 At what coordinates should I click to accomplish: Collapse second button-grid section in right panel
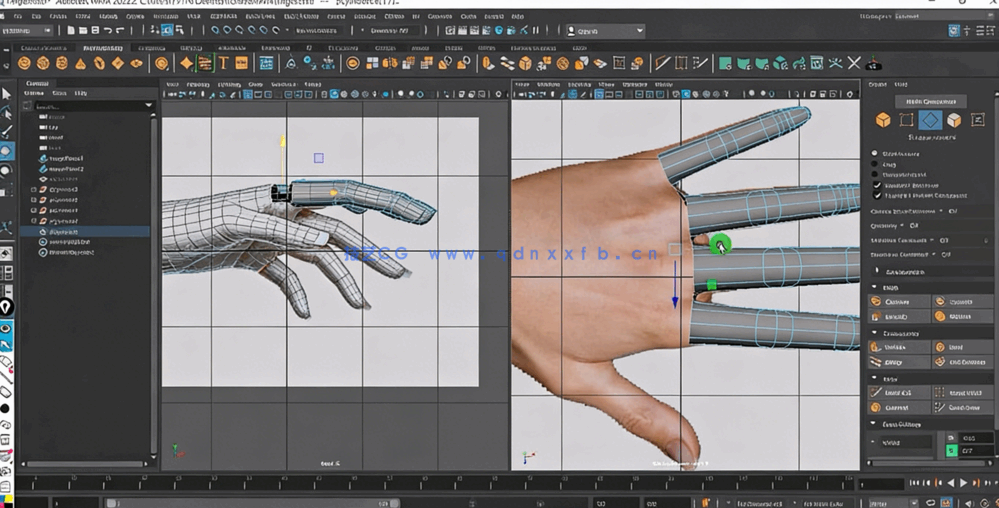coord(874,333)
